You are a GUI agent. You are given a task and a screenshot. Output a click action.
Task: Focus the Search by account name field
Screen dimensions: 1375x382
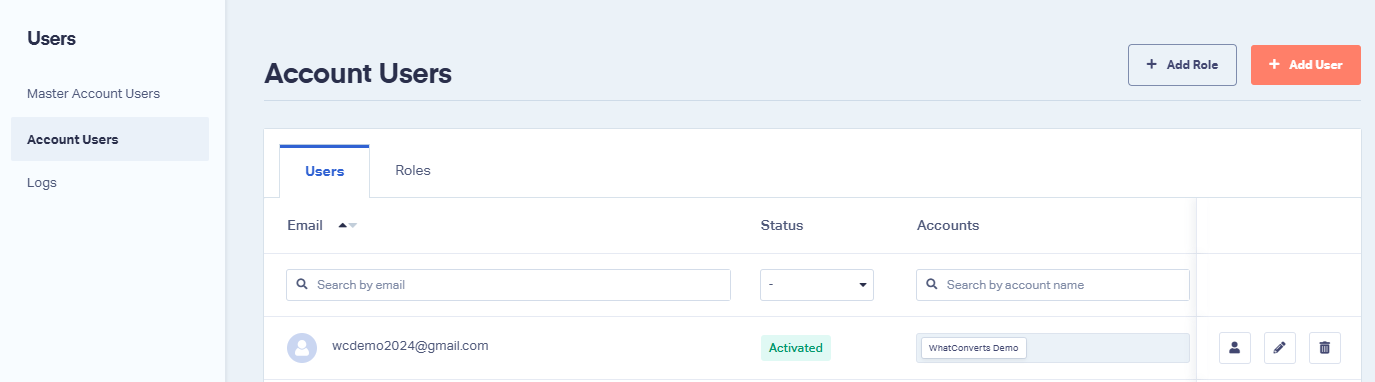(x=1053, y=285)
